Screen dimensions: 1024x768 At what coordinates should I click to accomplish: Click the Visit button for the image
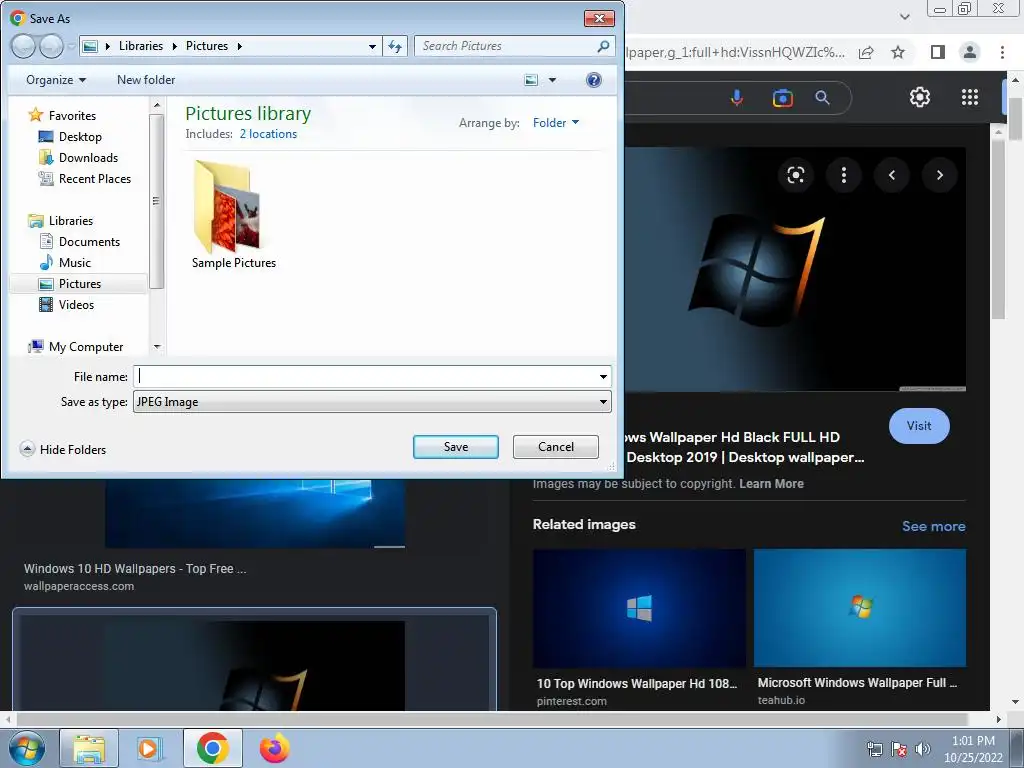919,426
